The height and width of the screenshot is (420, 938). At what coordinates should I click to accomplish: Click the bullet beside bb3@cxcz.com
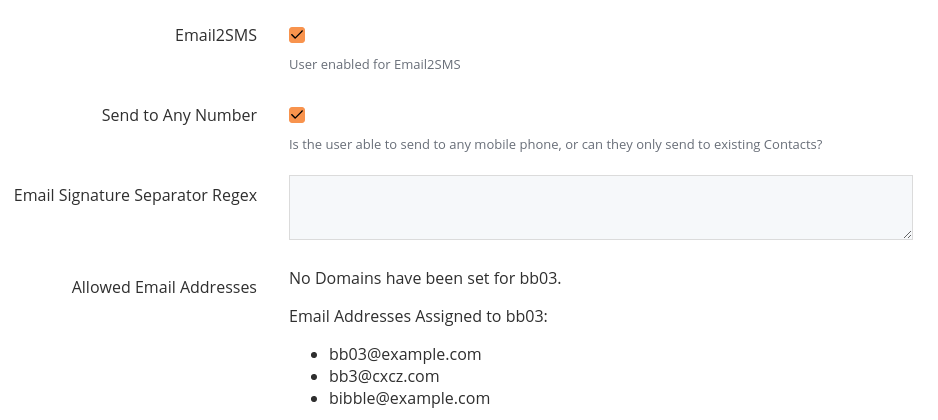click(x=314, y=377)
